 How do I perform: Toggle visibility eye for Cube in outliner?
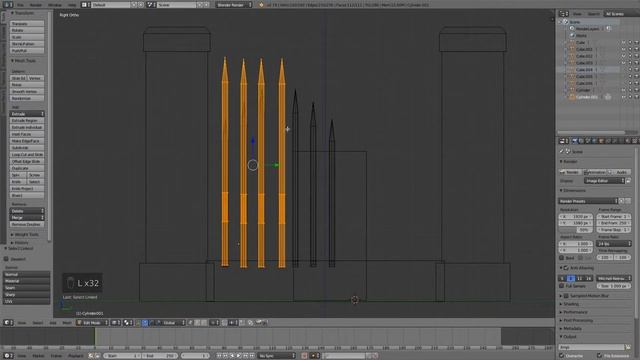pyautogui.click(x=623, y=42)
